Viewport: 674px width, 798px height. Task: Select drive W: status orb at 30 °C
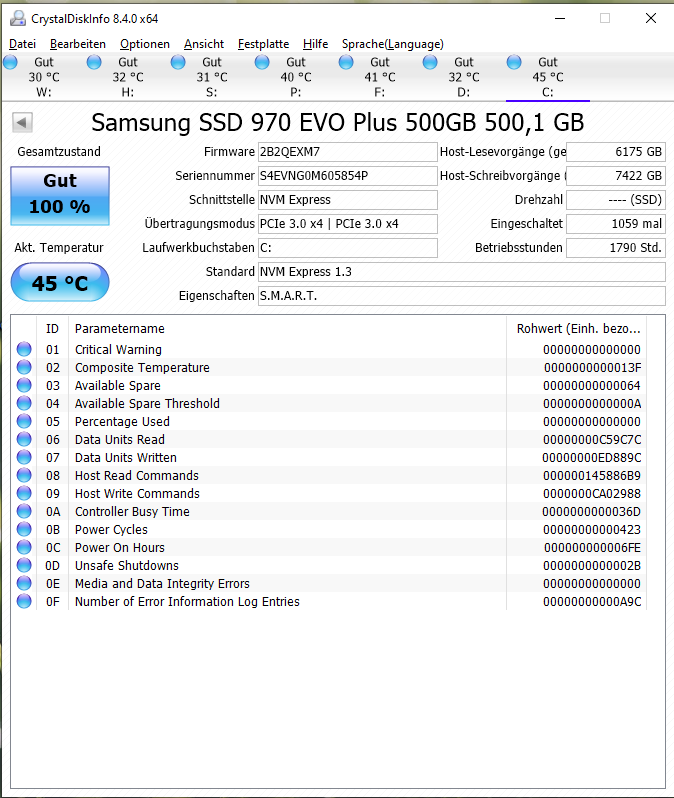10,63
